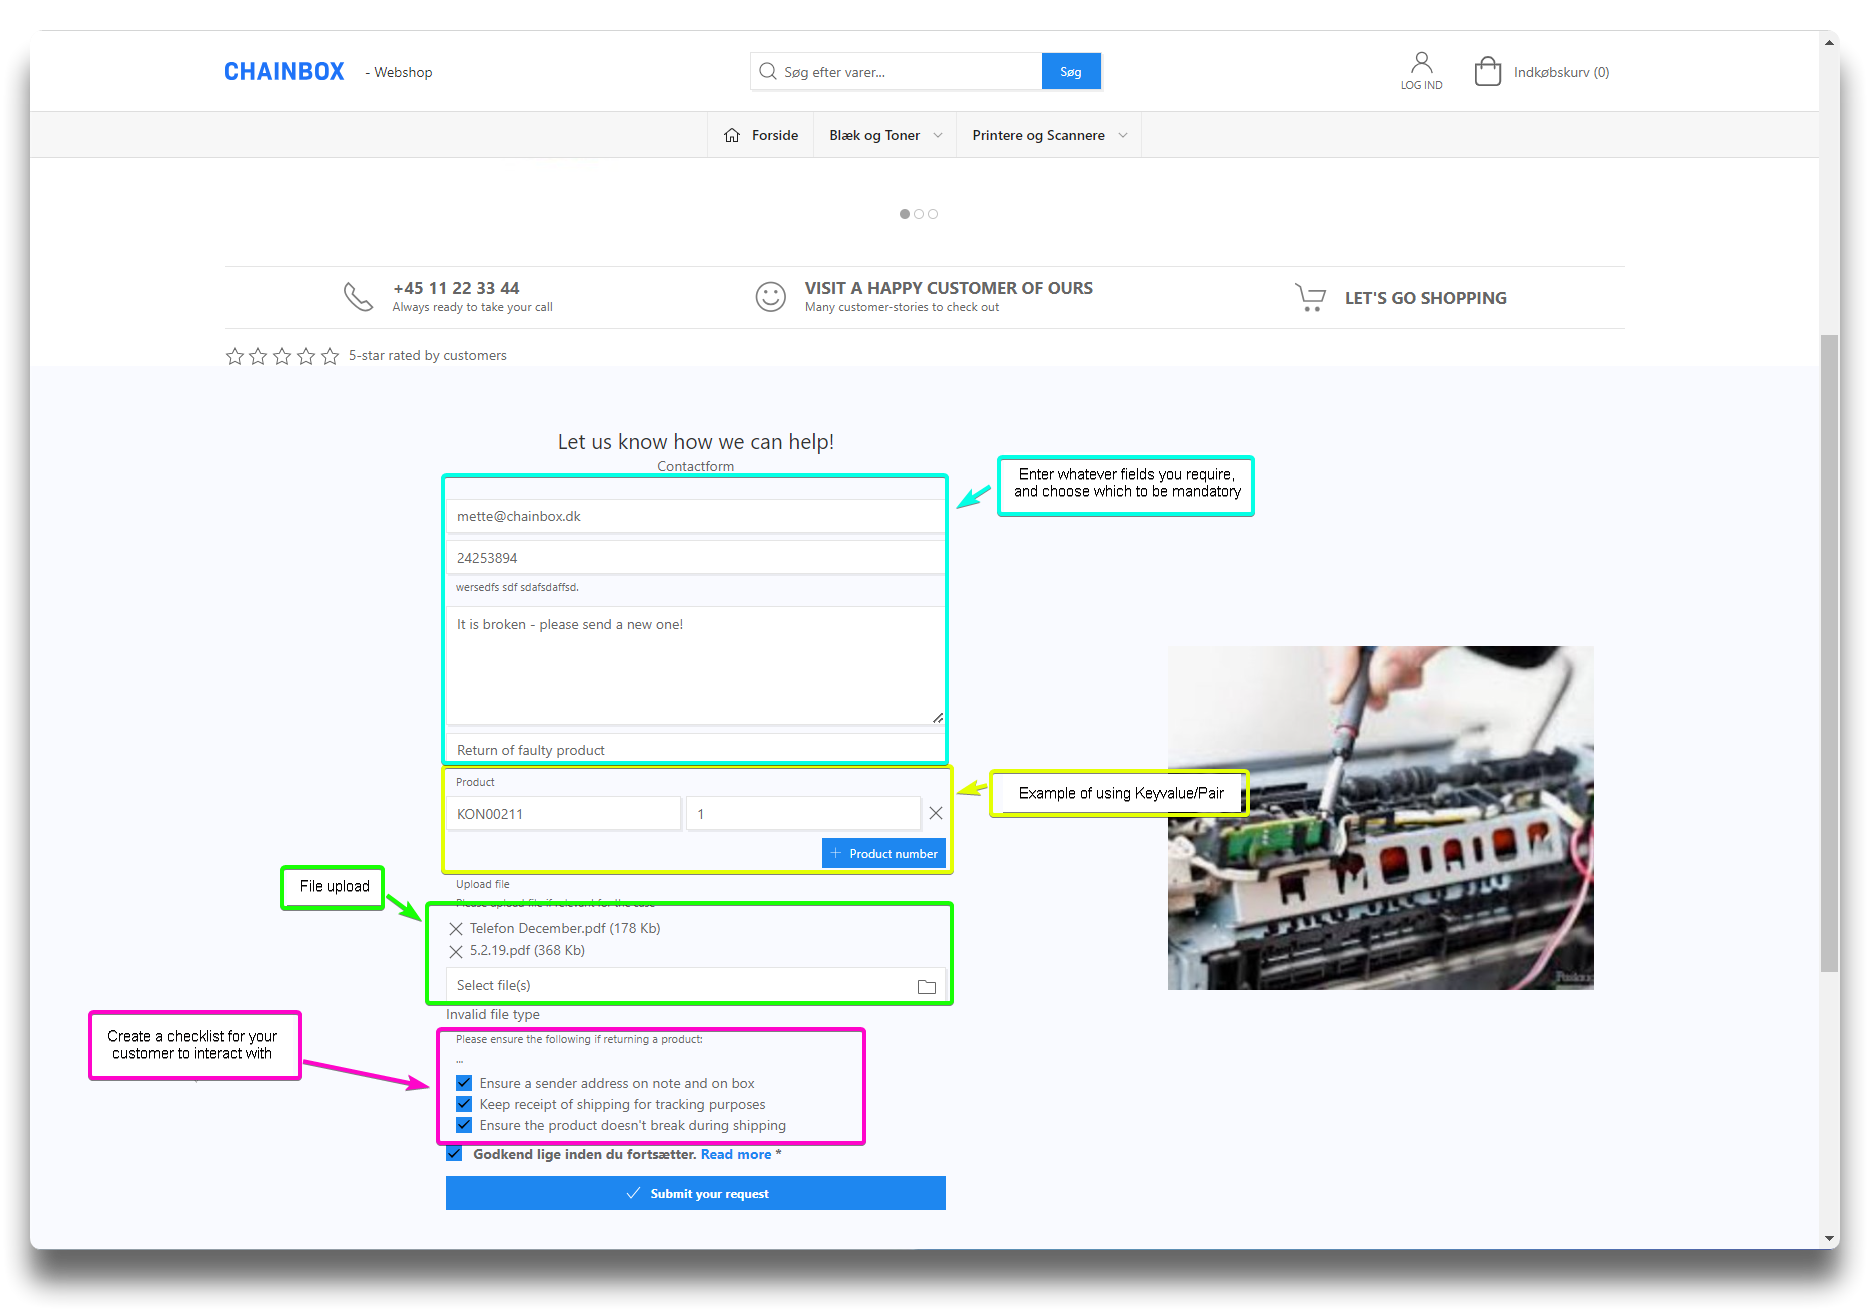Click the printer repair photo
1870x1312 pixels.
click(x=1380, y=818)
